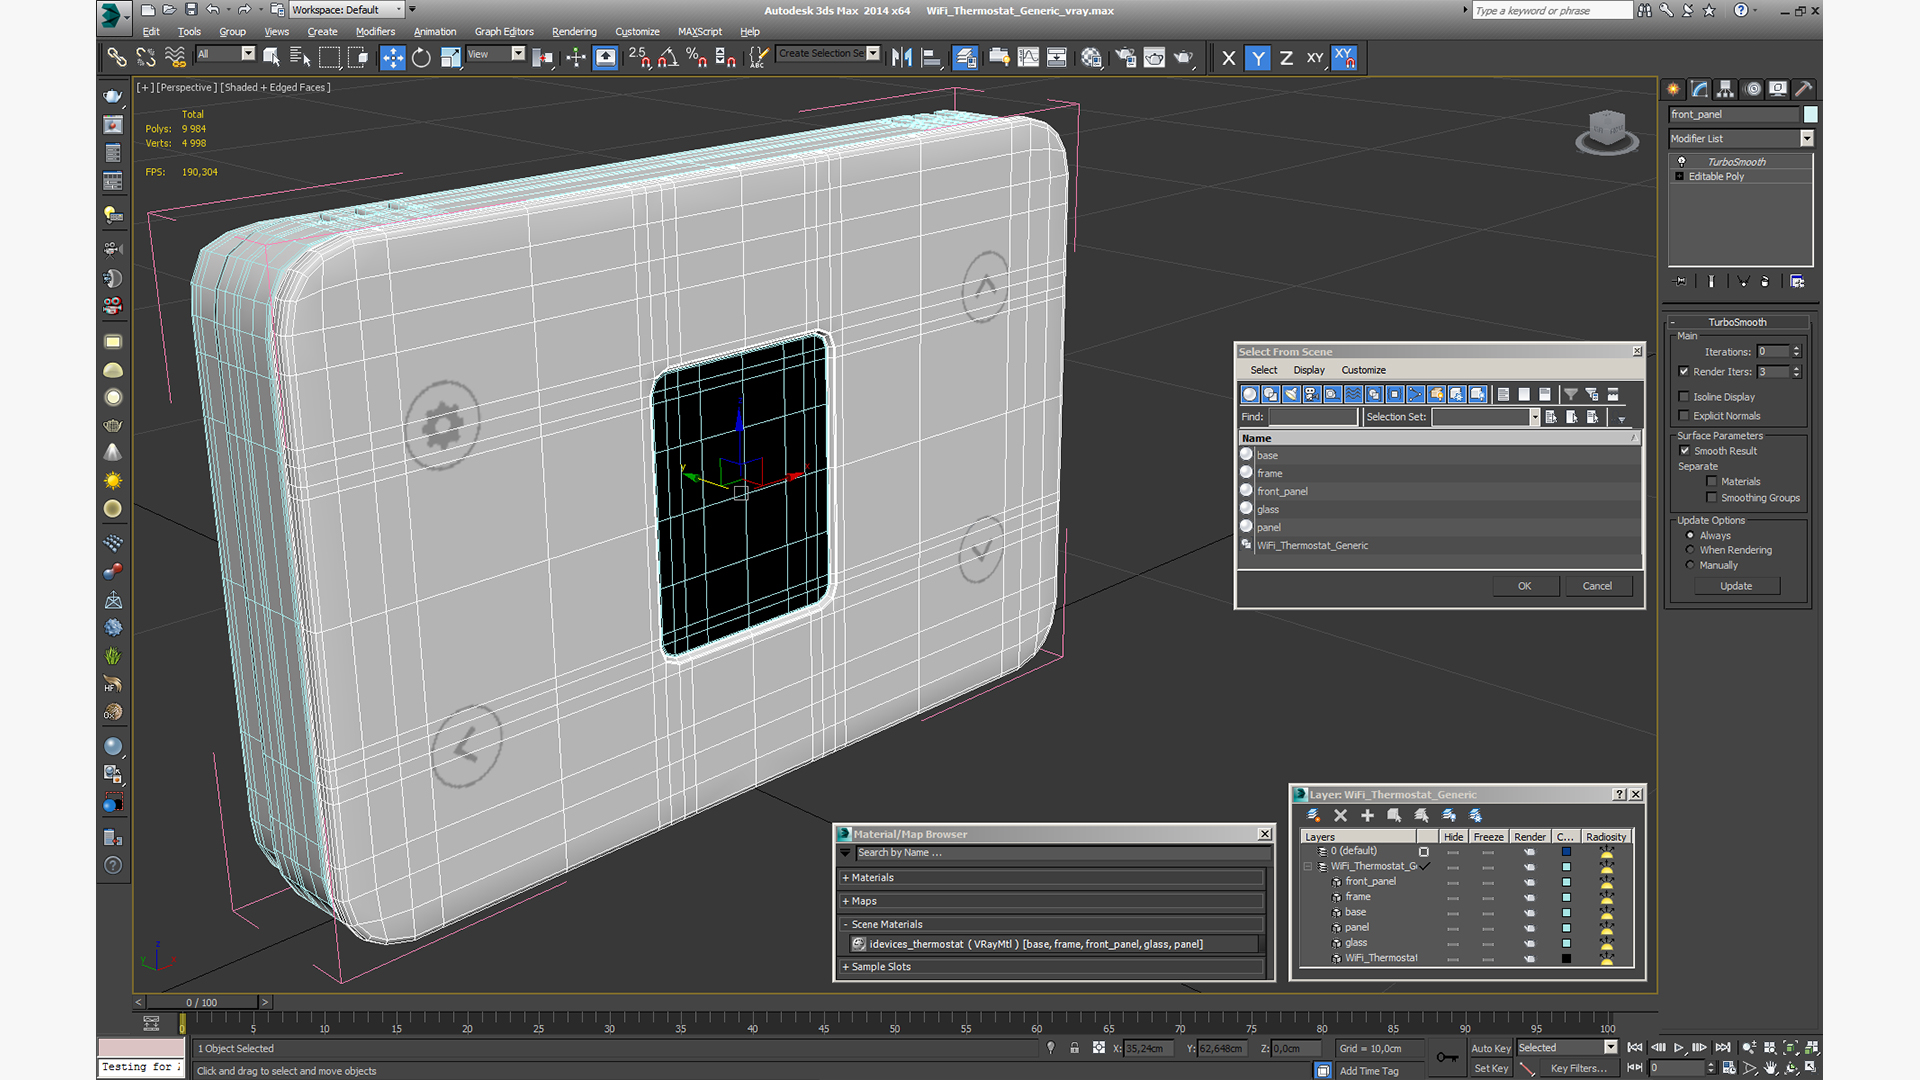
Task: Expand the Sample Slots group
Action: [846, 967]
